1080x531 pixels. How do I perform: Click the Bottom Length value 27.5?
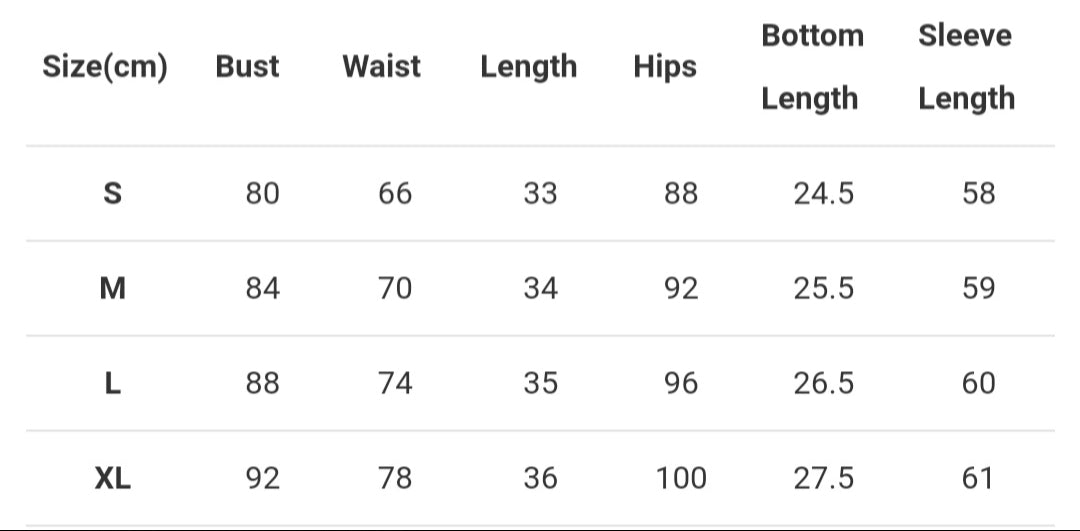click(824, 479)
